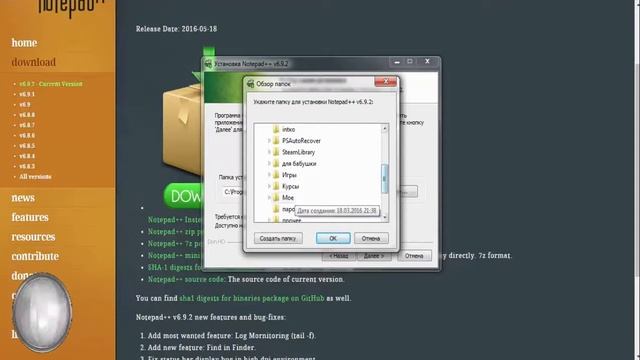Open the v6.8.6 version link

point(27,136)
